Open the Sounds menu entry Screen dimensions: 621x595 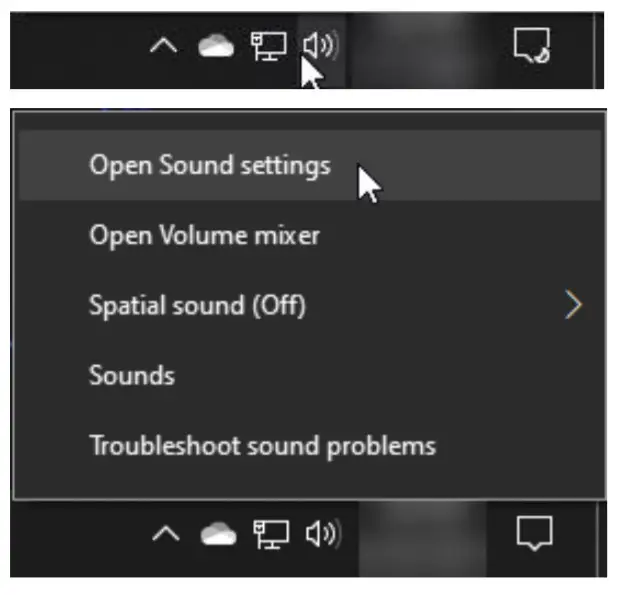pyautogui.click(x=131, y=375)
